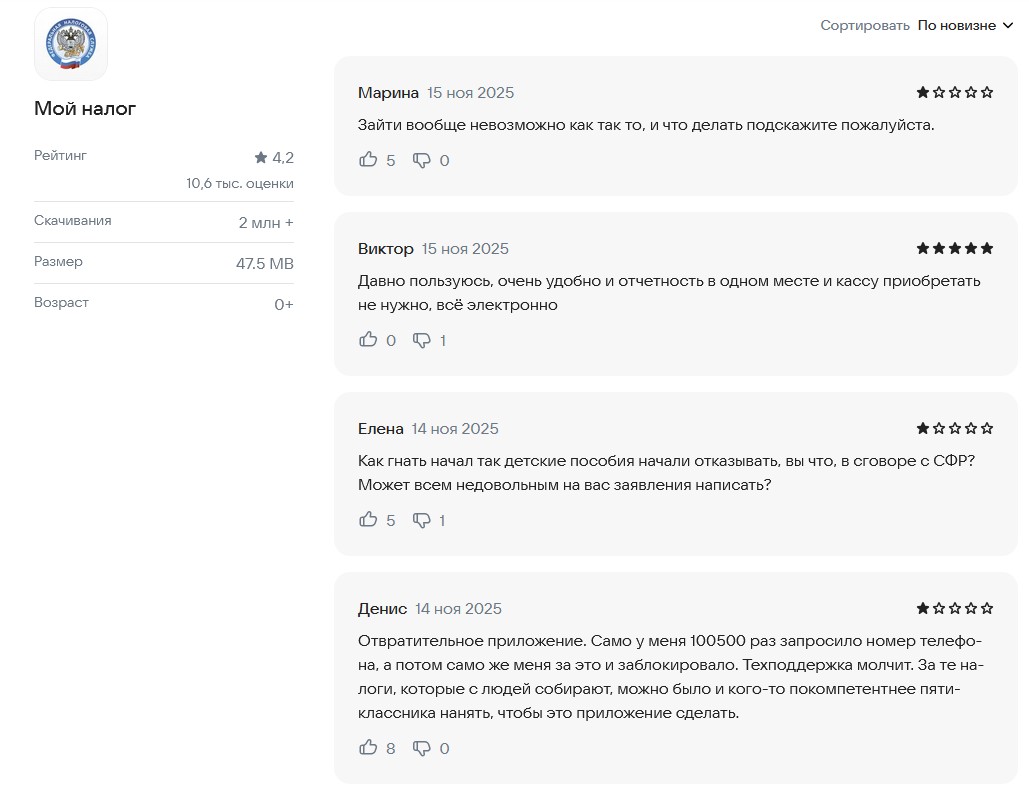Image resolution: width=1029 pixels, height=790 pixels.
Task: Click the Сортировать label
Action: (x=865, y=25)
